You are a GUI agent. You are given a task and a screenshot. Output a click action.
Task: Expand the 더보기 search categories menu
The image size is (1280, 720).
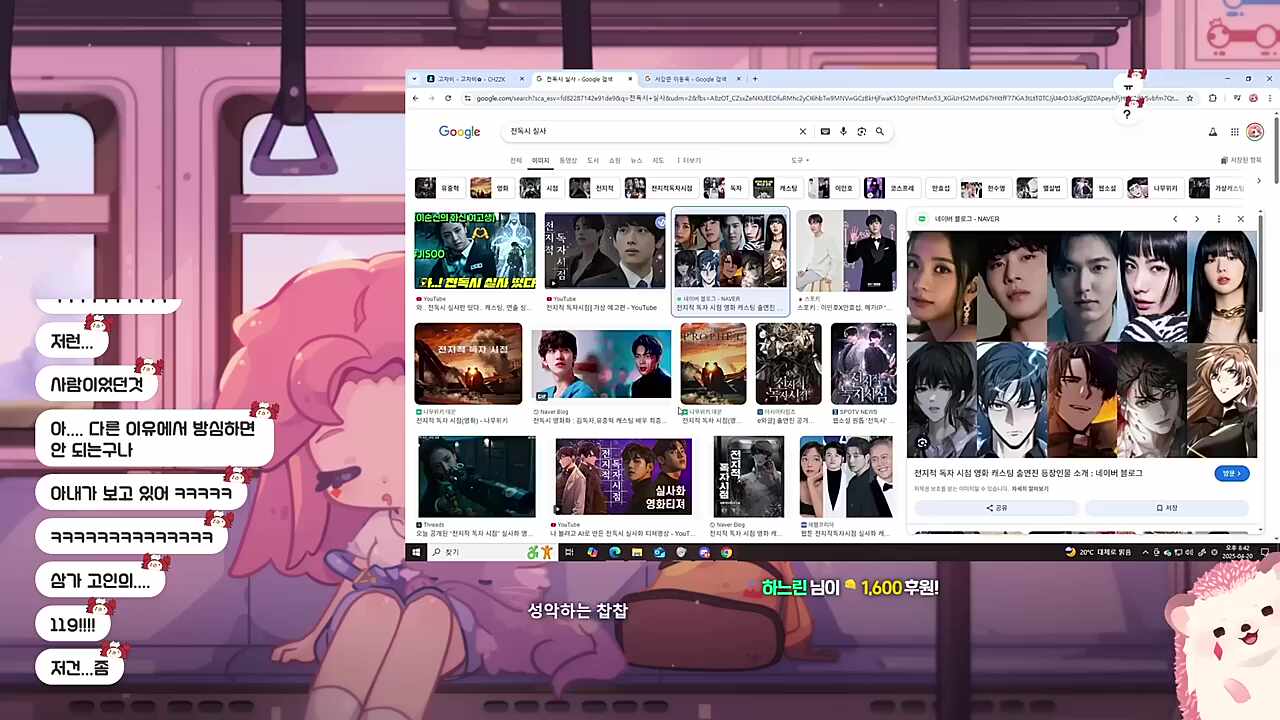(x=689, y=160)
